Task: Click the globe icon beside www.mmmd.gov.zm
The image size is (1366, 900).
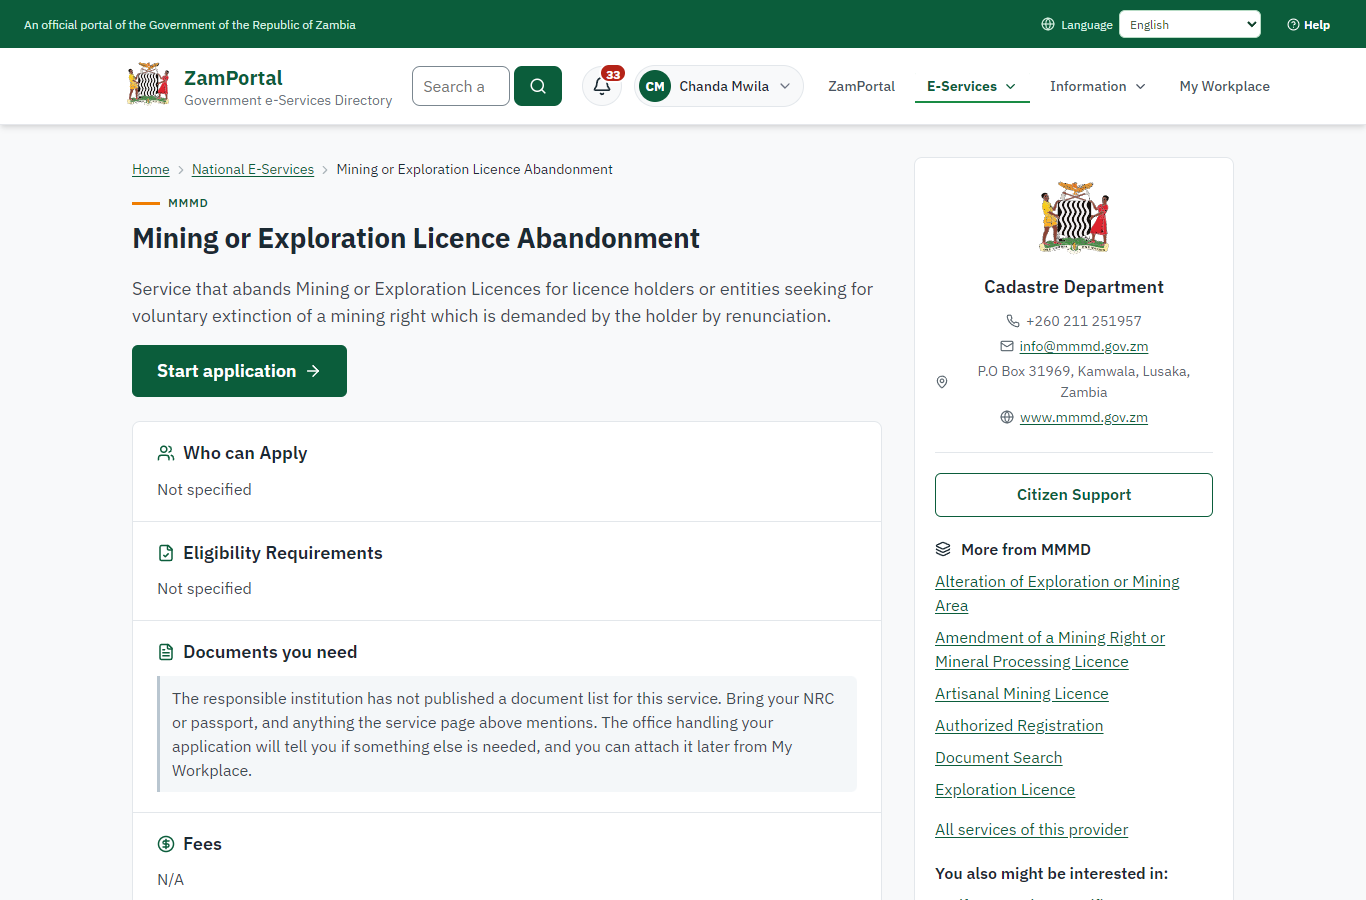Action: [1007, 417]
